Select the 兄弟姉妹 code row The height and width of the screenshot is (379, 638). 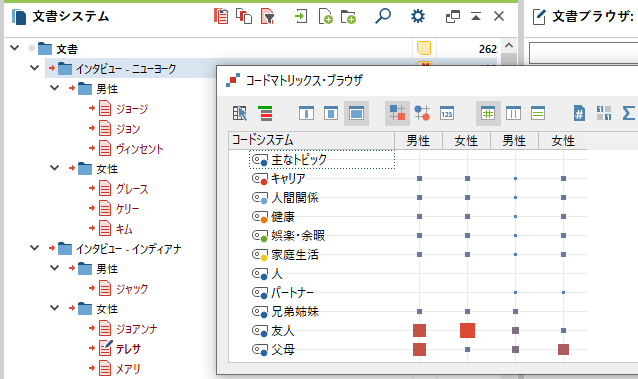pyautogui.click(x=295, y=311)
